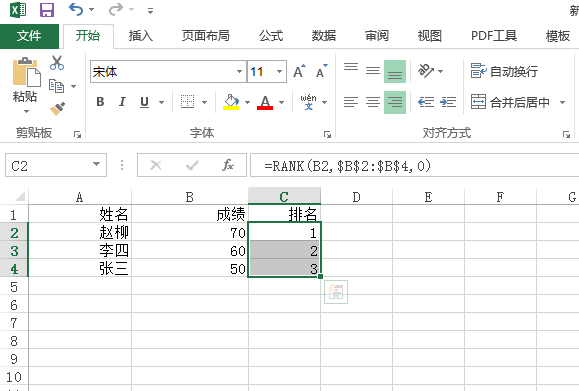Expand 合并后居中 options arrow
Image resolution: width=579 pixels, height=391 pixels.
click(x=562, y=102)
